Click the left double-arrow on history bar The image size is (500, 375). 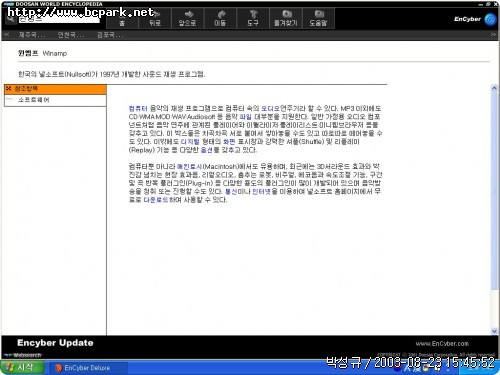[x=6, y=35]
